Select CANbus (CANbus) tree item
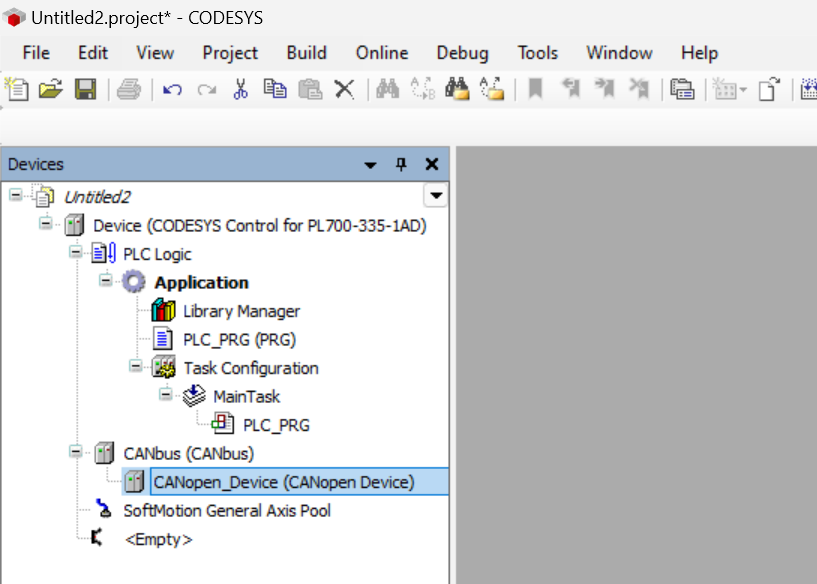 coord(189,454)
